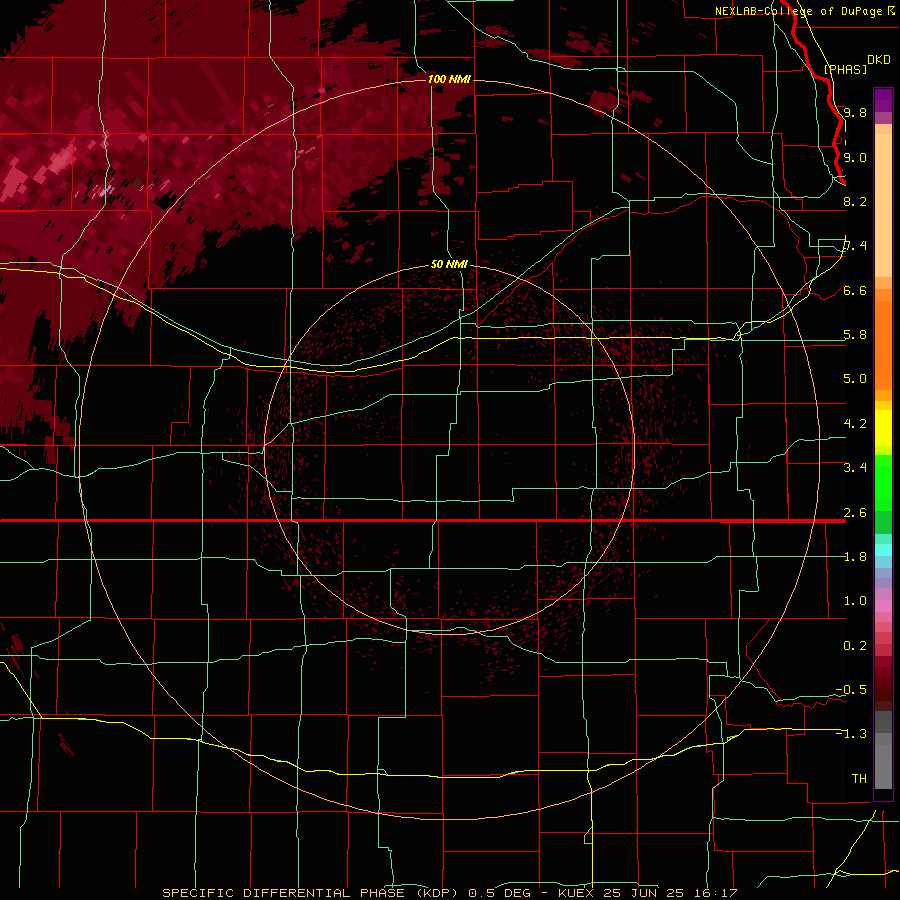Click the 6.6 value on the scale
Screen dimensions: 900x900
point(855,291)
